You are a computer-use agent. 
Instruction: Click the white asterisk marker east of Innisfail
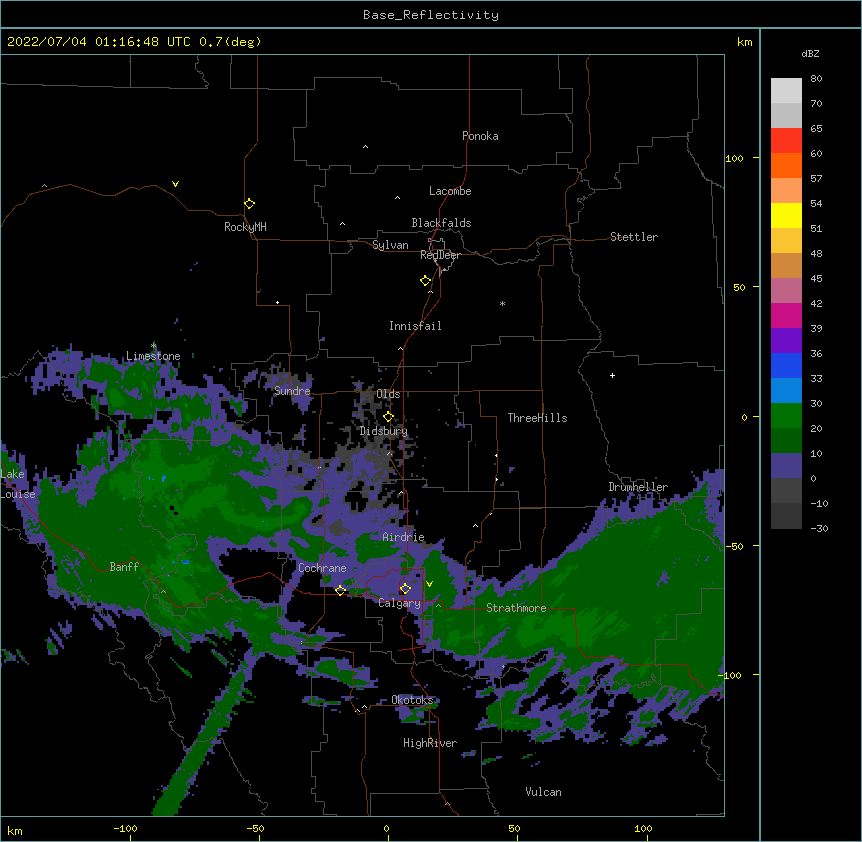[x=502, y=303]
